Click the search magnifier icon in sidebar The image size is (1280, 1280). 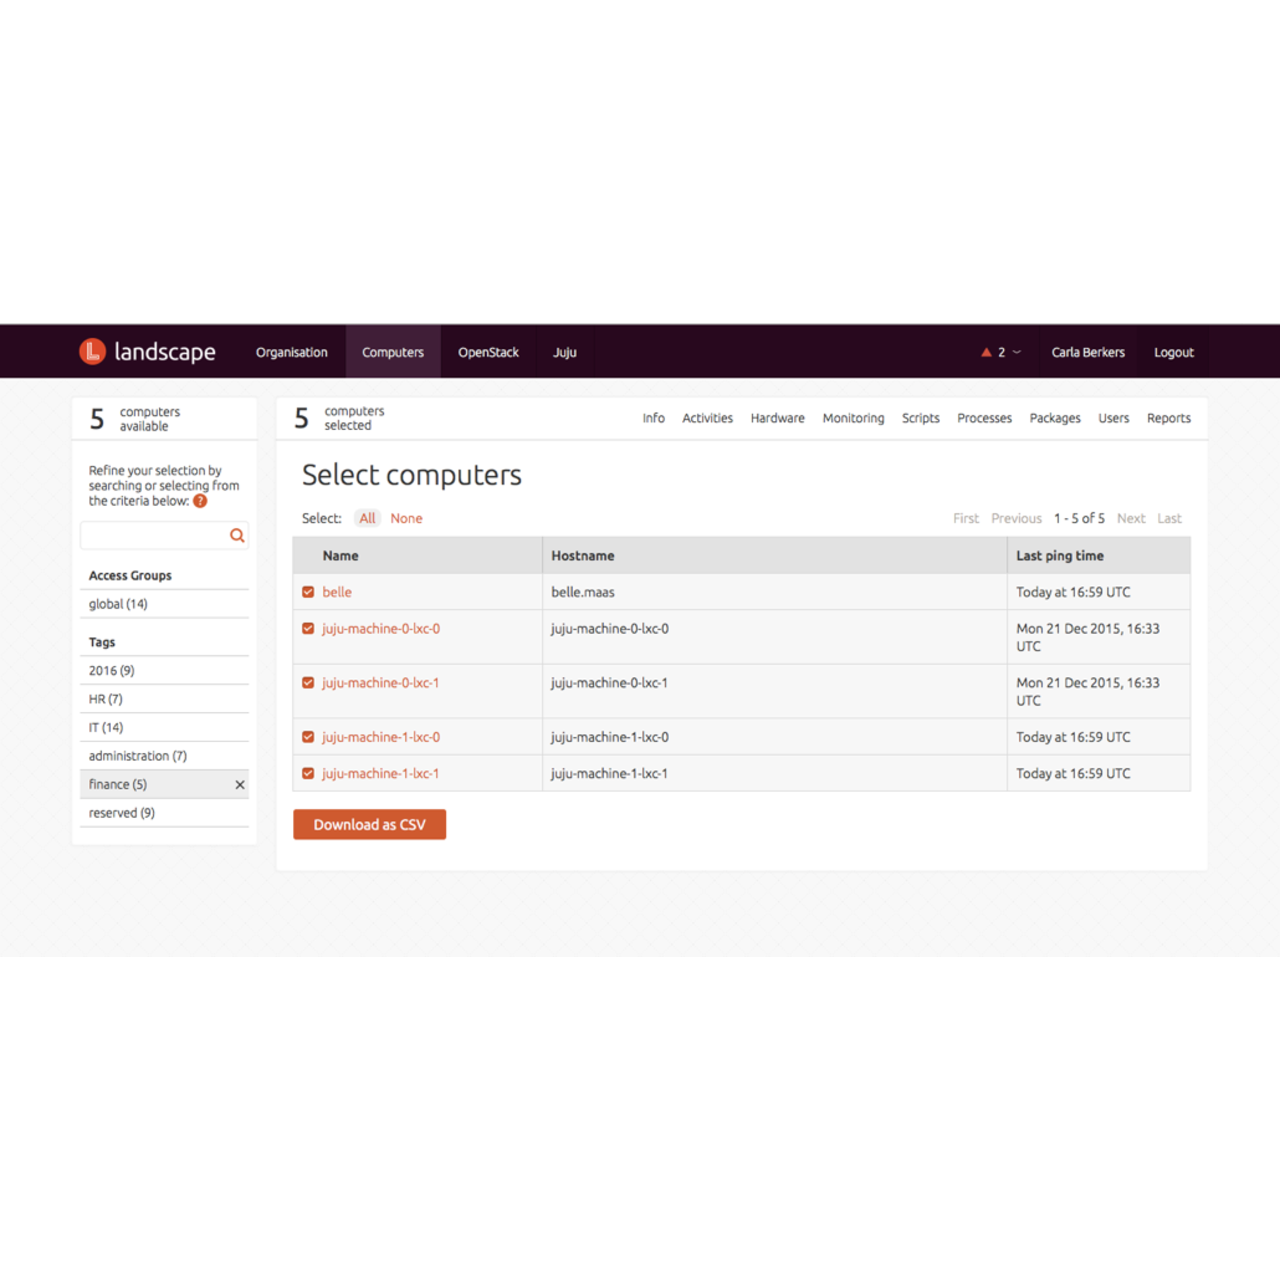click(237, 535)
